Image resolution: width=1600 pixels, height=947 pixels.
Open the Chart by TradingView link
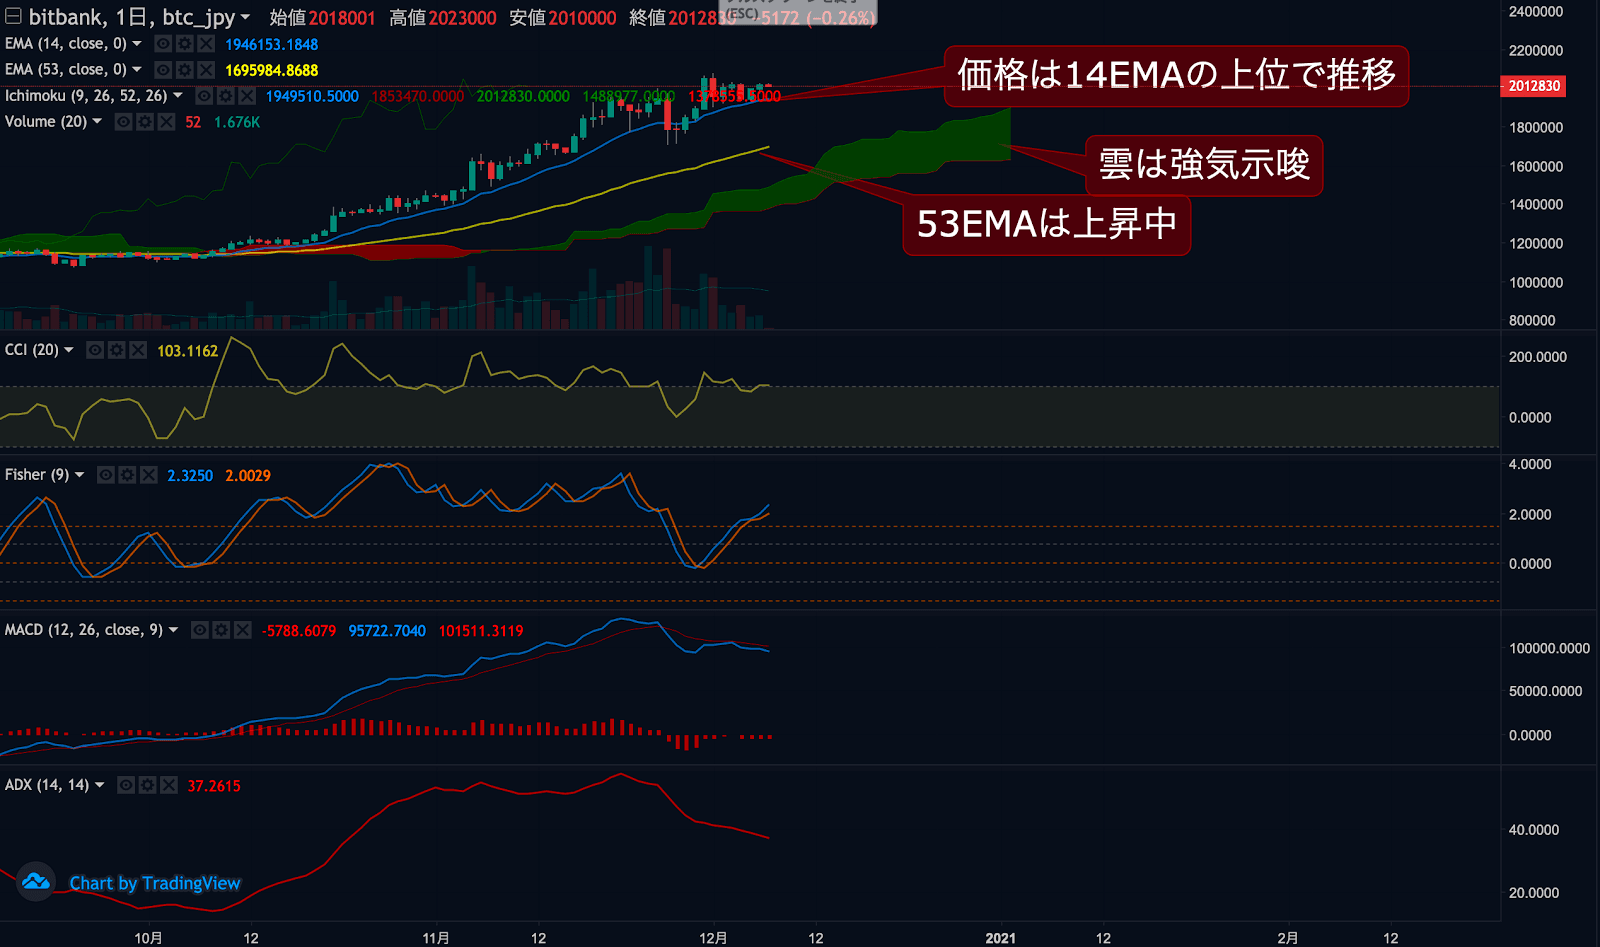click(155, 883)
